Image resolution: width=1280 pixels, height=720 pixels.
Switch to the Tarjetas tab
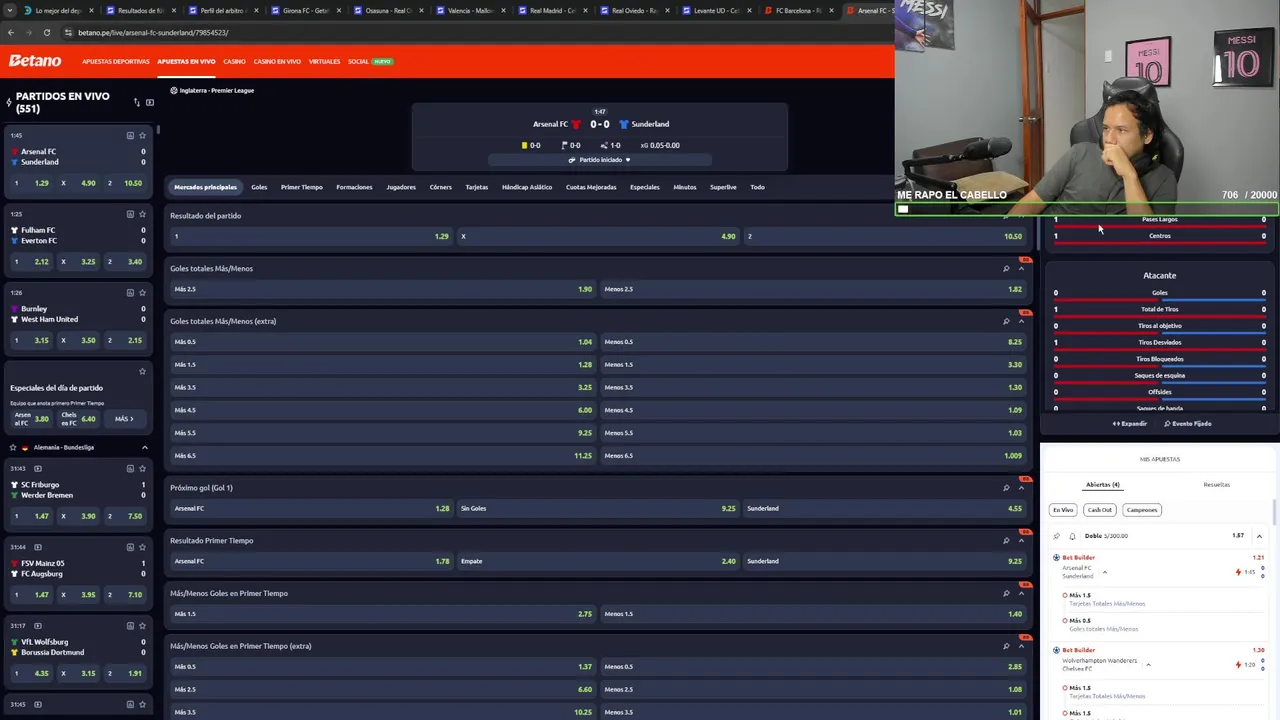pyautogui.click(x=477, y=187)
